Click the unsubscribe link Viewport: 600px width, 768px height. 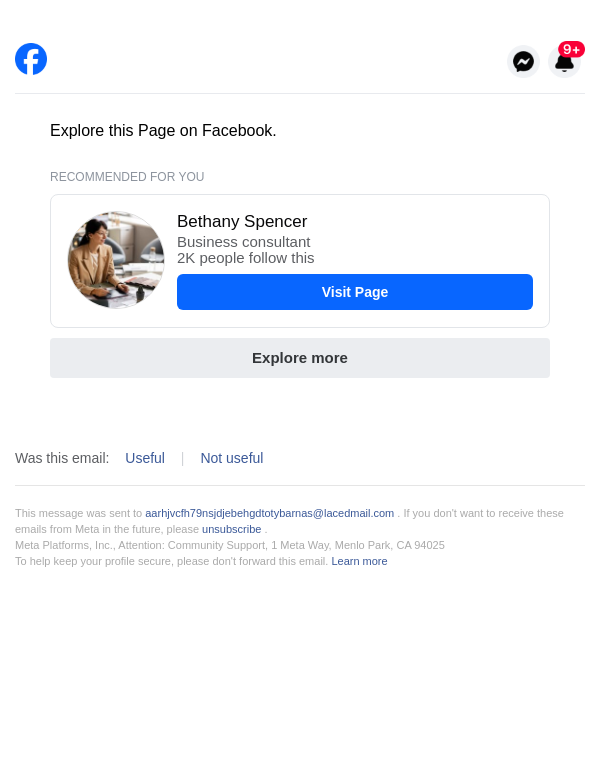231,529
